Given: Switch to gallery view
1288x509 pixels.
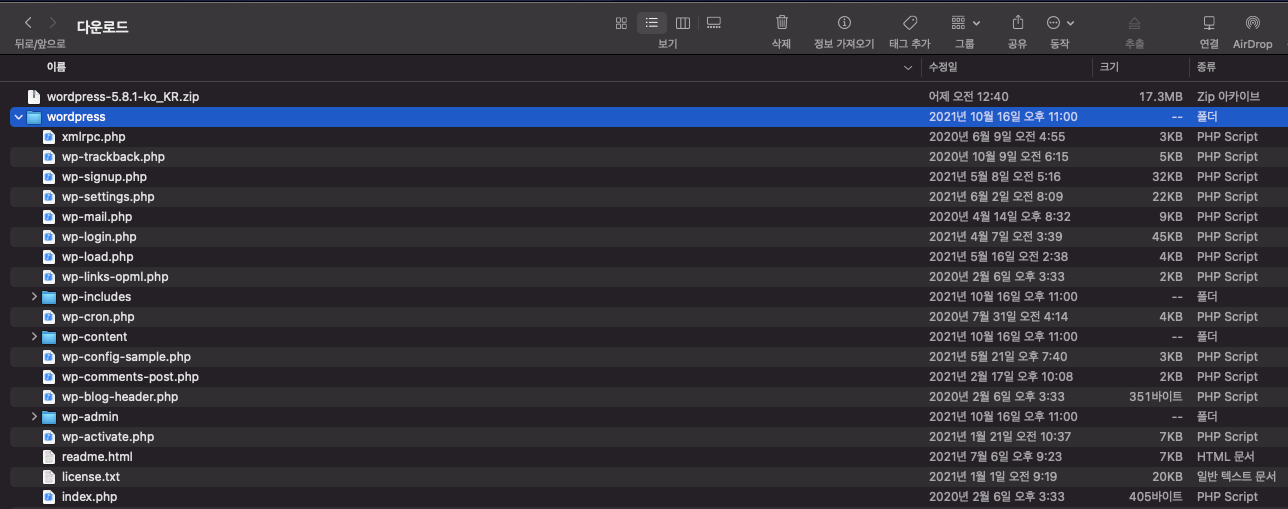Looking at the screenshot, I should [x=714, y=22].
